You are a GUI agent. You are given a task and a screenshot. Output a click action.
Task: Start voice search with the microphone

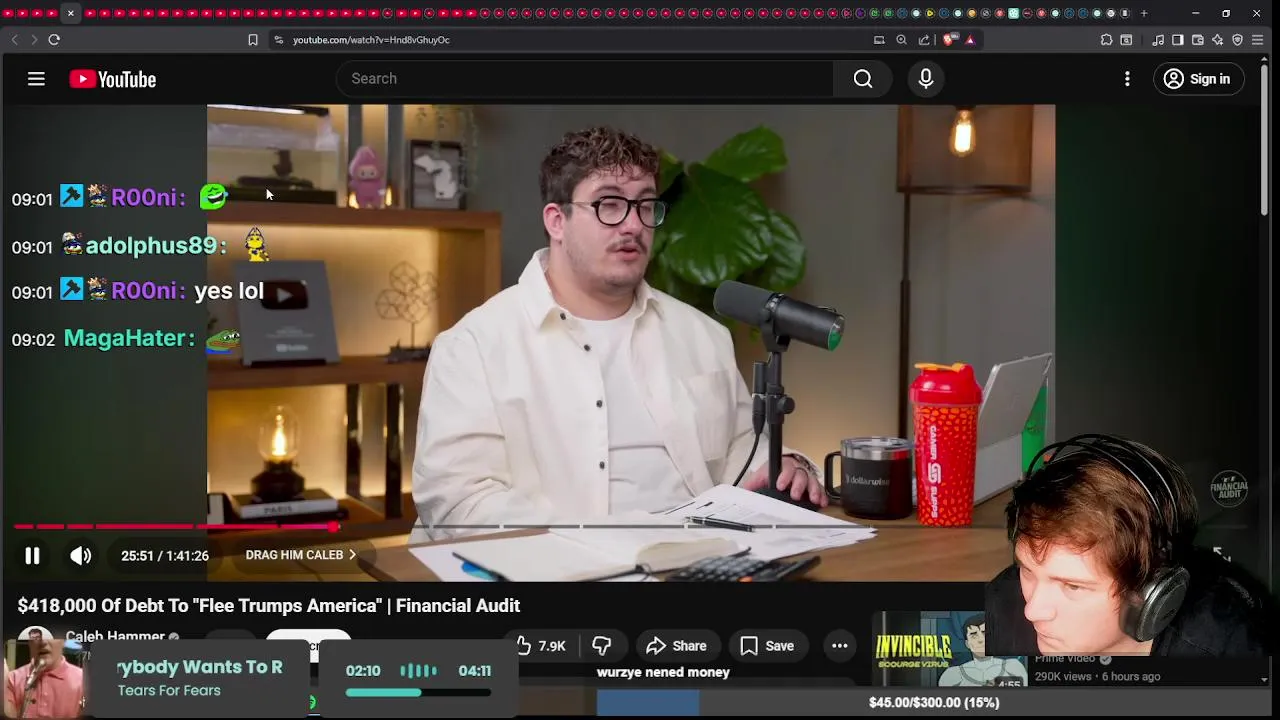[926, 79]
